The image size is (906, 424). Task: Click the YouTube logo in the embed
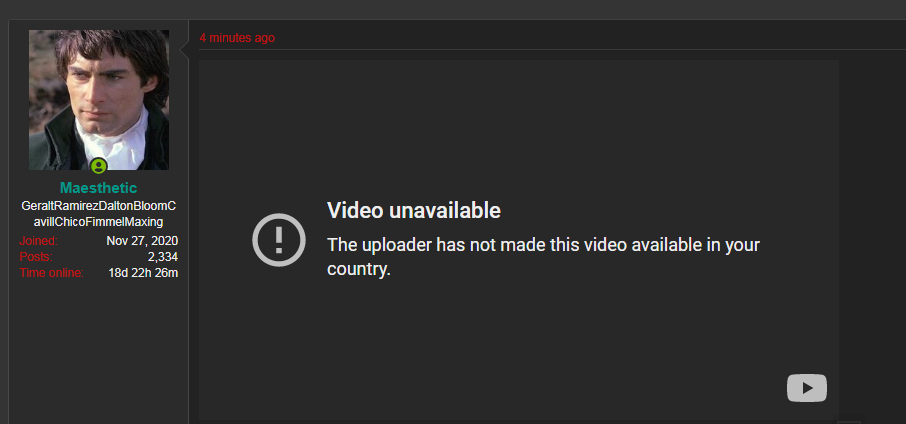[x=807, y=388]
